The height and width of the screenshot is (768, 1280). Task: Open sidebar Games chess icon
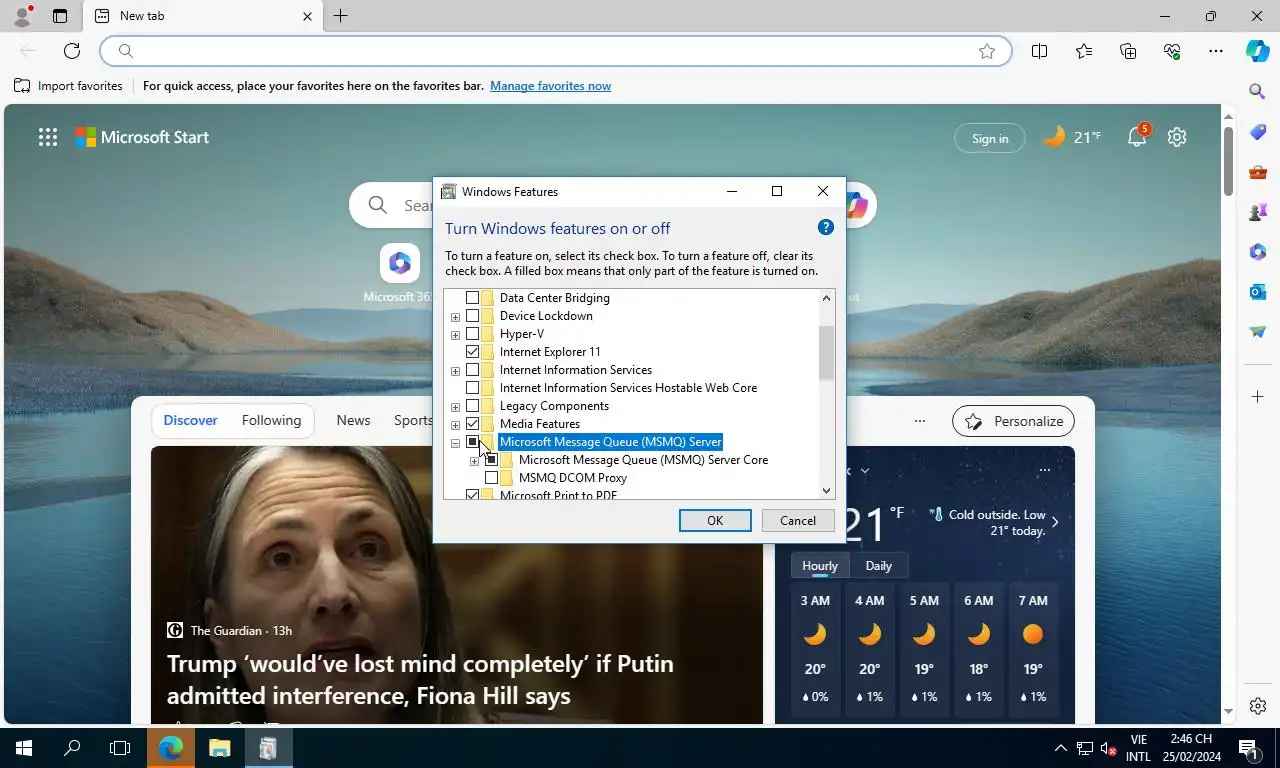coord(1258,212)
